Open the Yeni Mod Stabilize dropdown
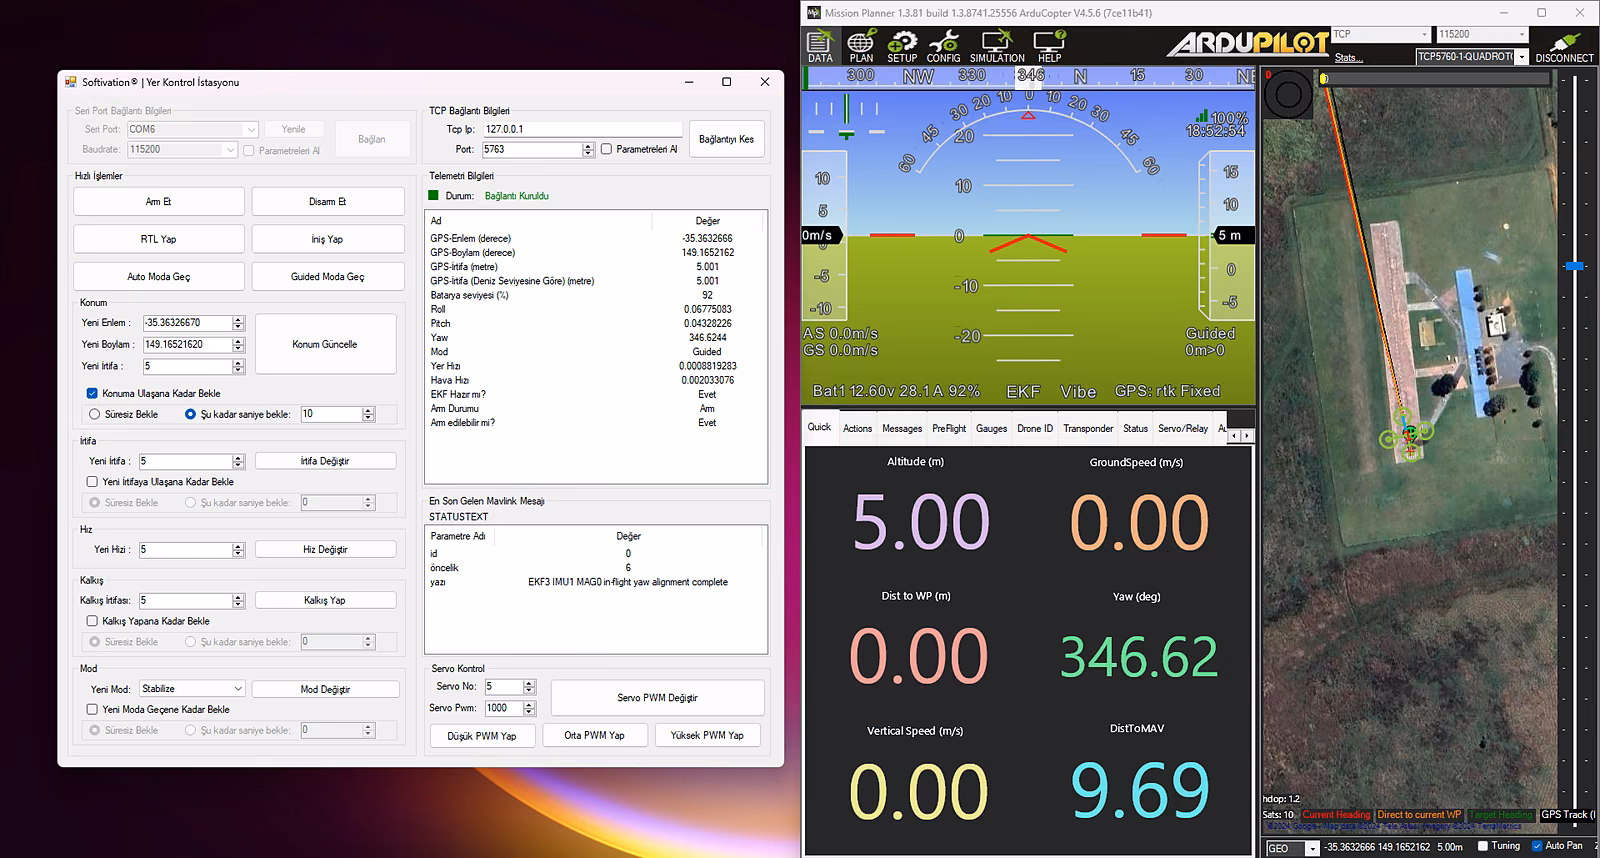 [192, 688]
